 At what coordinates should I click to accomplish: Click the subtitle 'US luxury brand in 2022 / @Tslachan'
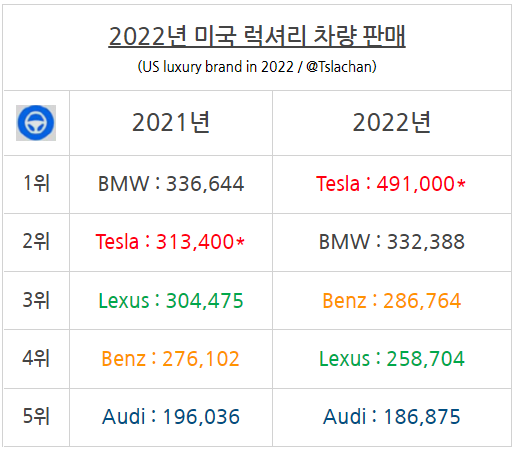[257, 67]
